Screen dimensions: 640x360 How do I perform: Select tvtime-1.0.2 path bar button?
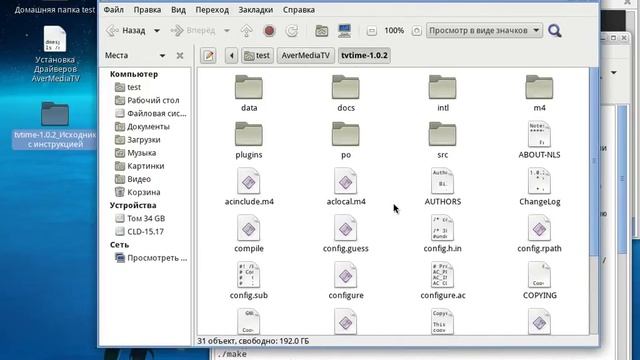click(x=364, y=56)
